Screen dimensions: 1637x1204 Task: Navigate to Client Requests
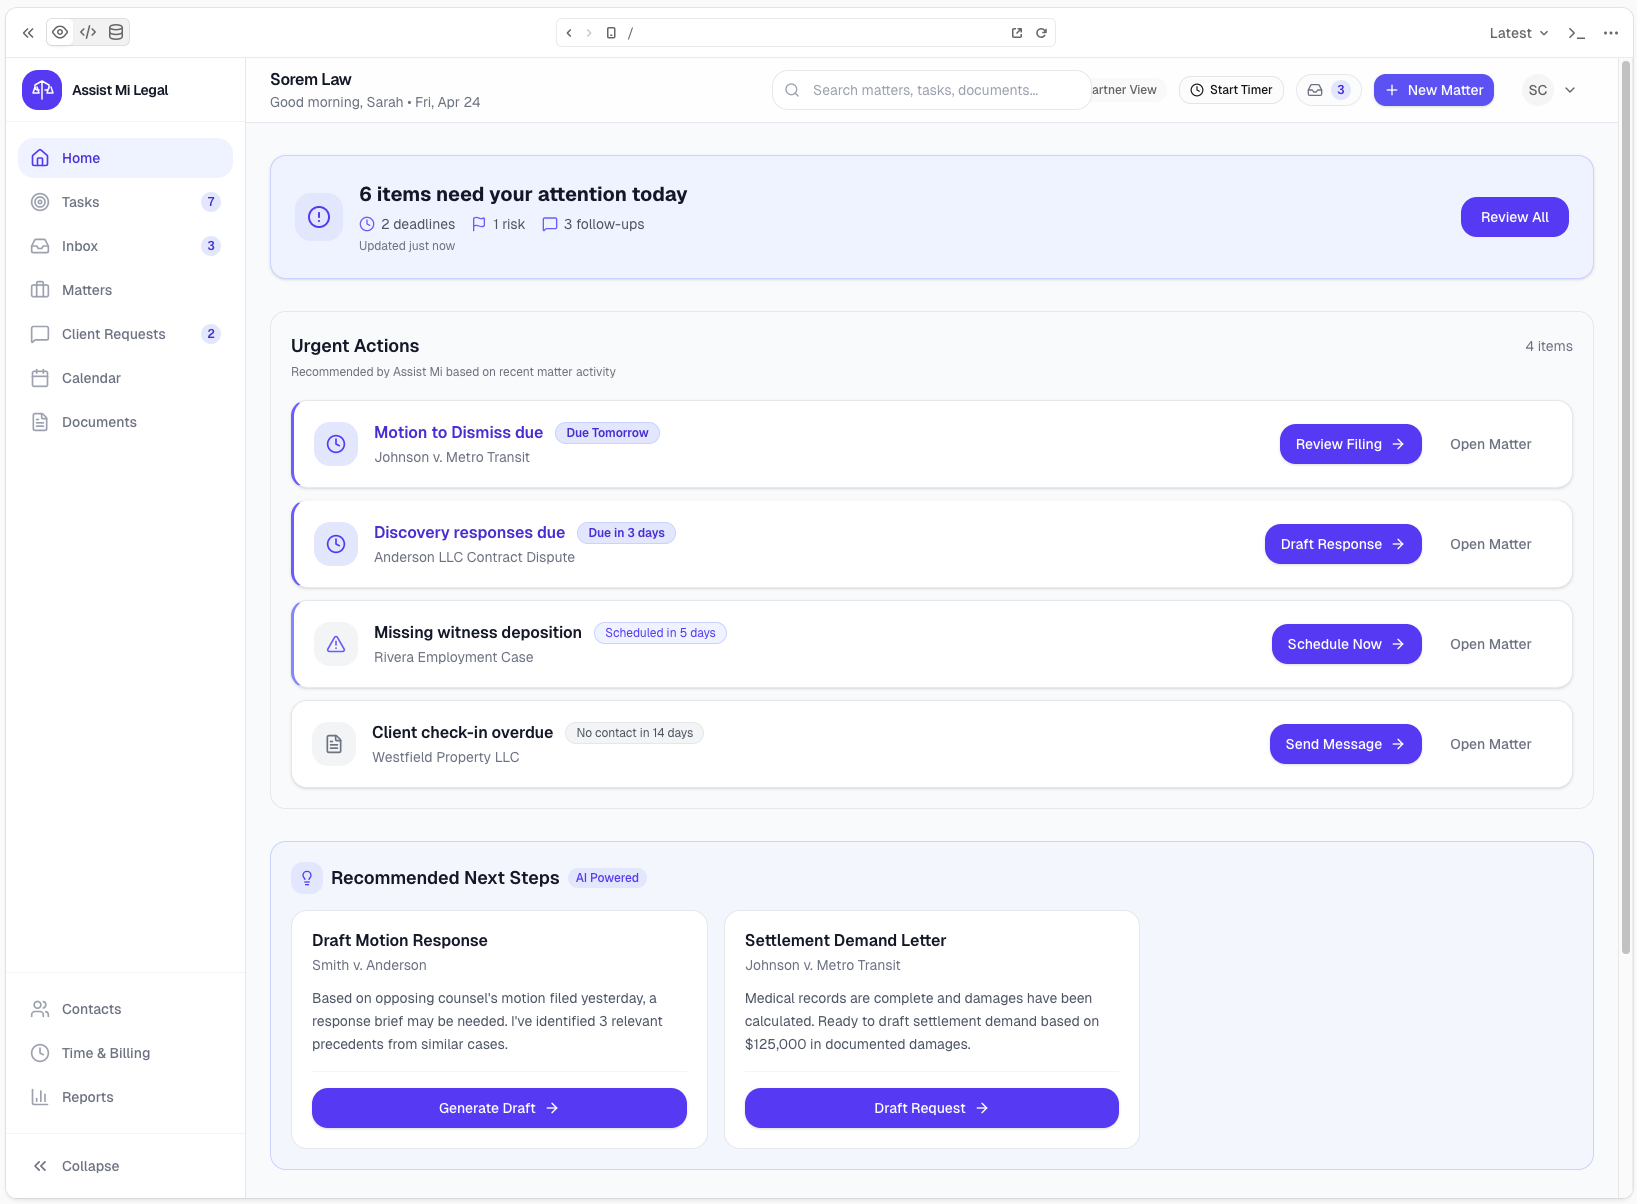tap(113, 334)
